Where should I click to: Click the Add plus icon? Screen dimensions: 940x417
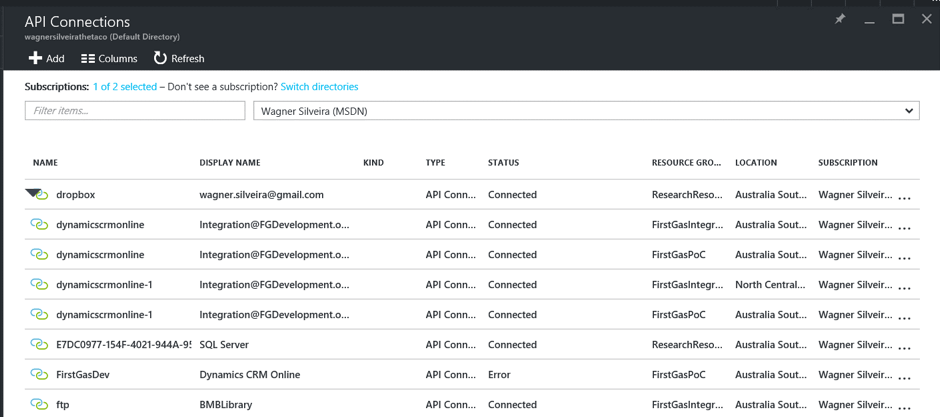pyautogui.click(x=35, y=58)
